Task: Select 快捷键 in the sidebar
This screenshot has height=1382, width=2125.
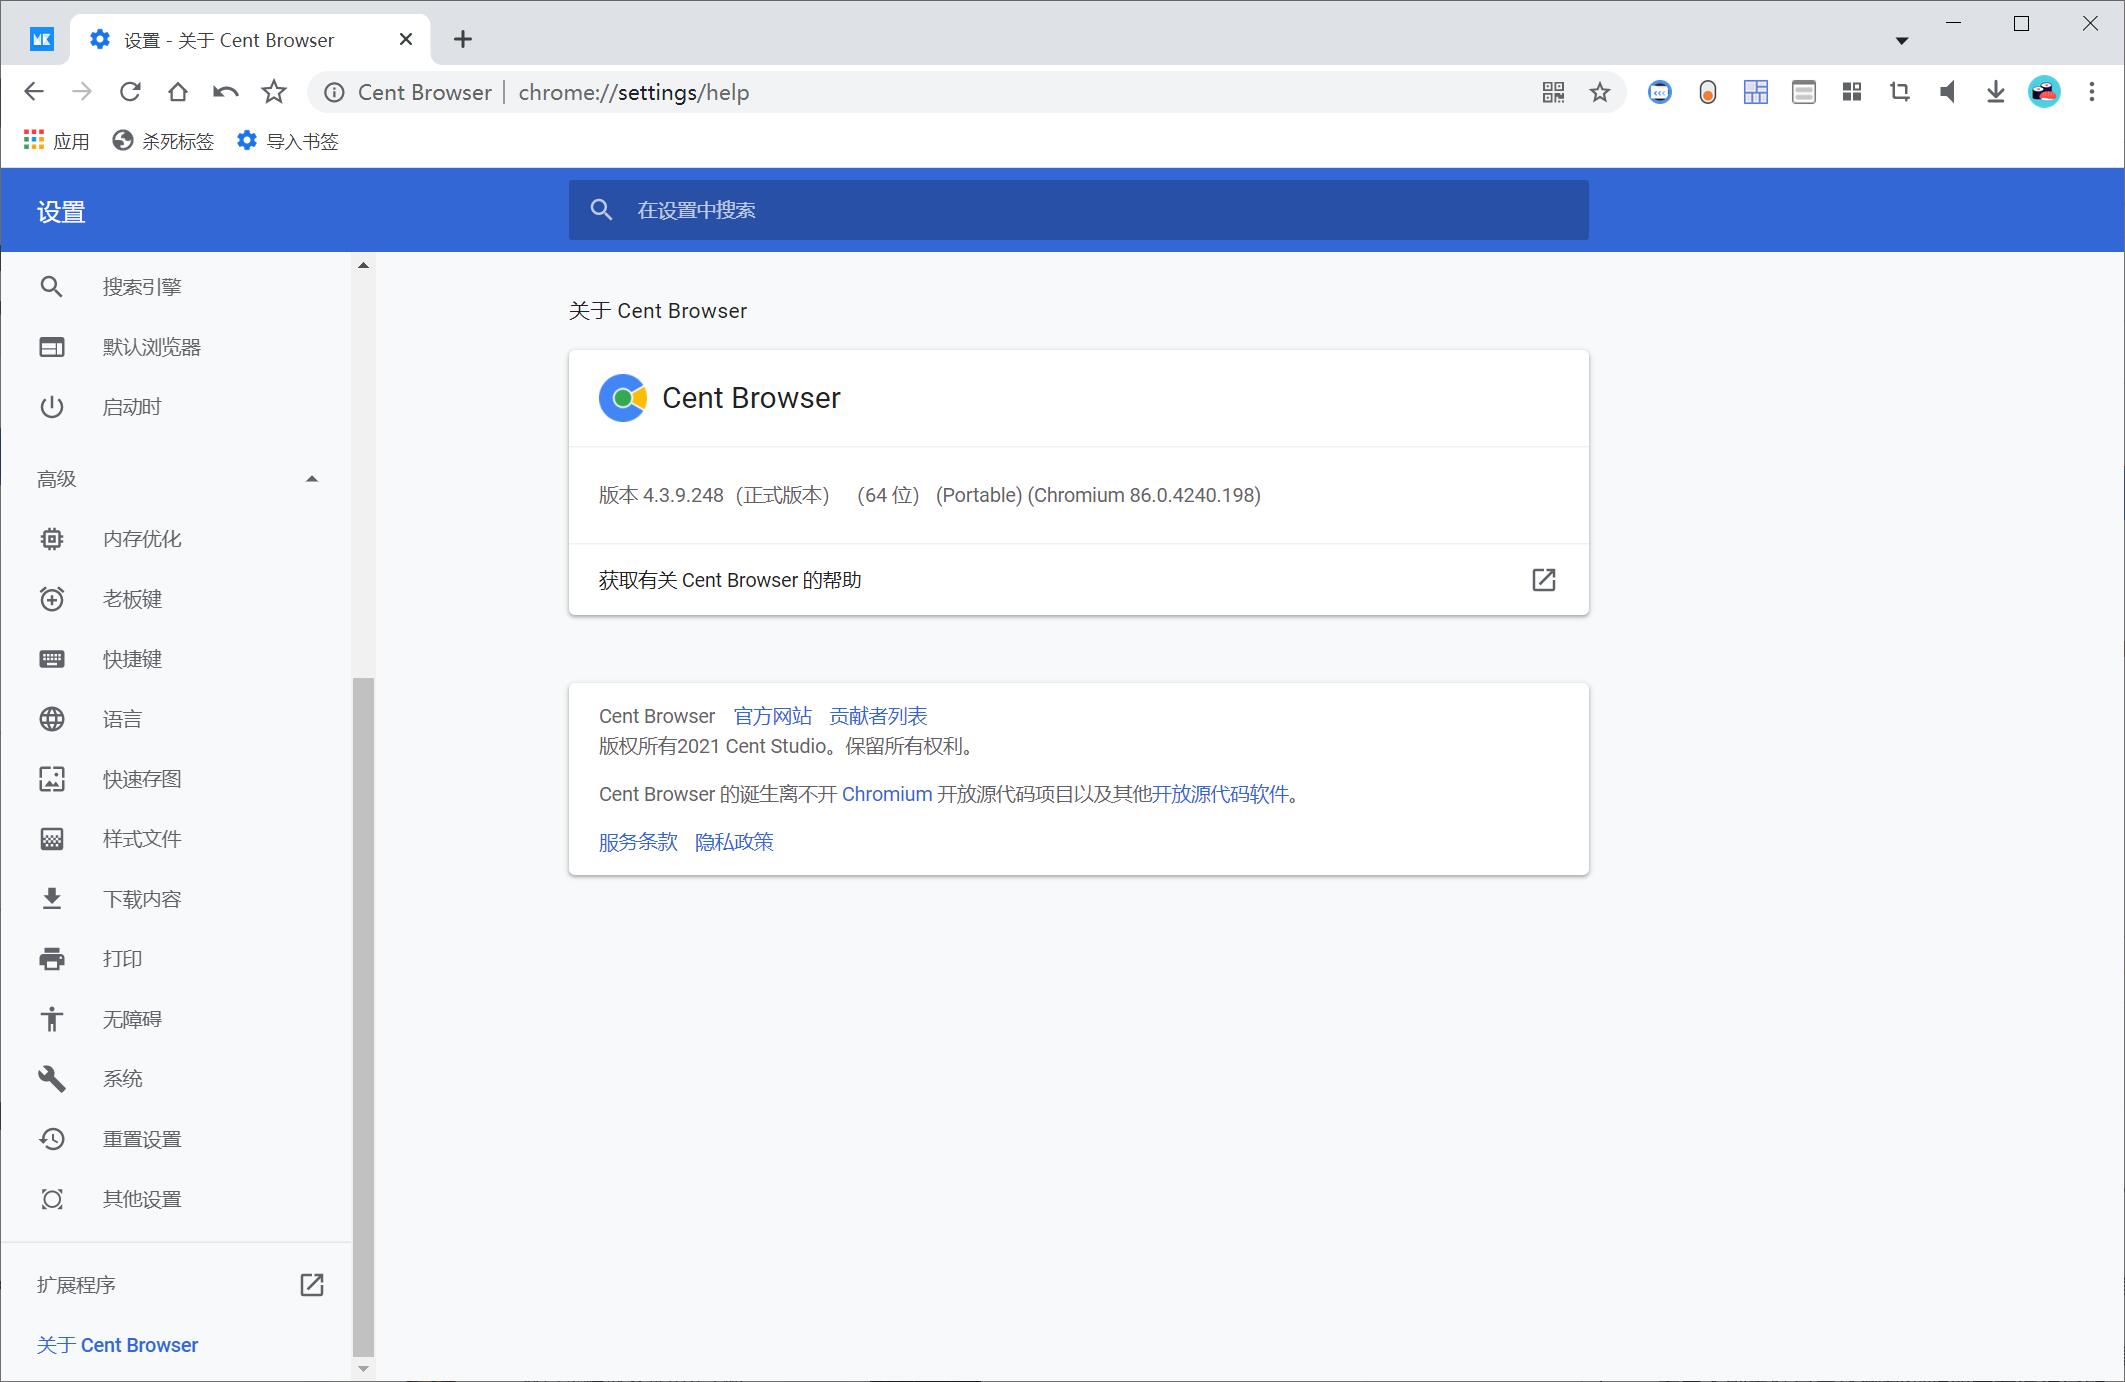Action: coord(132,659)
